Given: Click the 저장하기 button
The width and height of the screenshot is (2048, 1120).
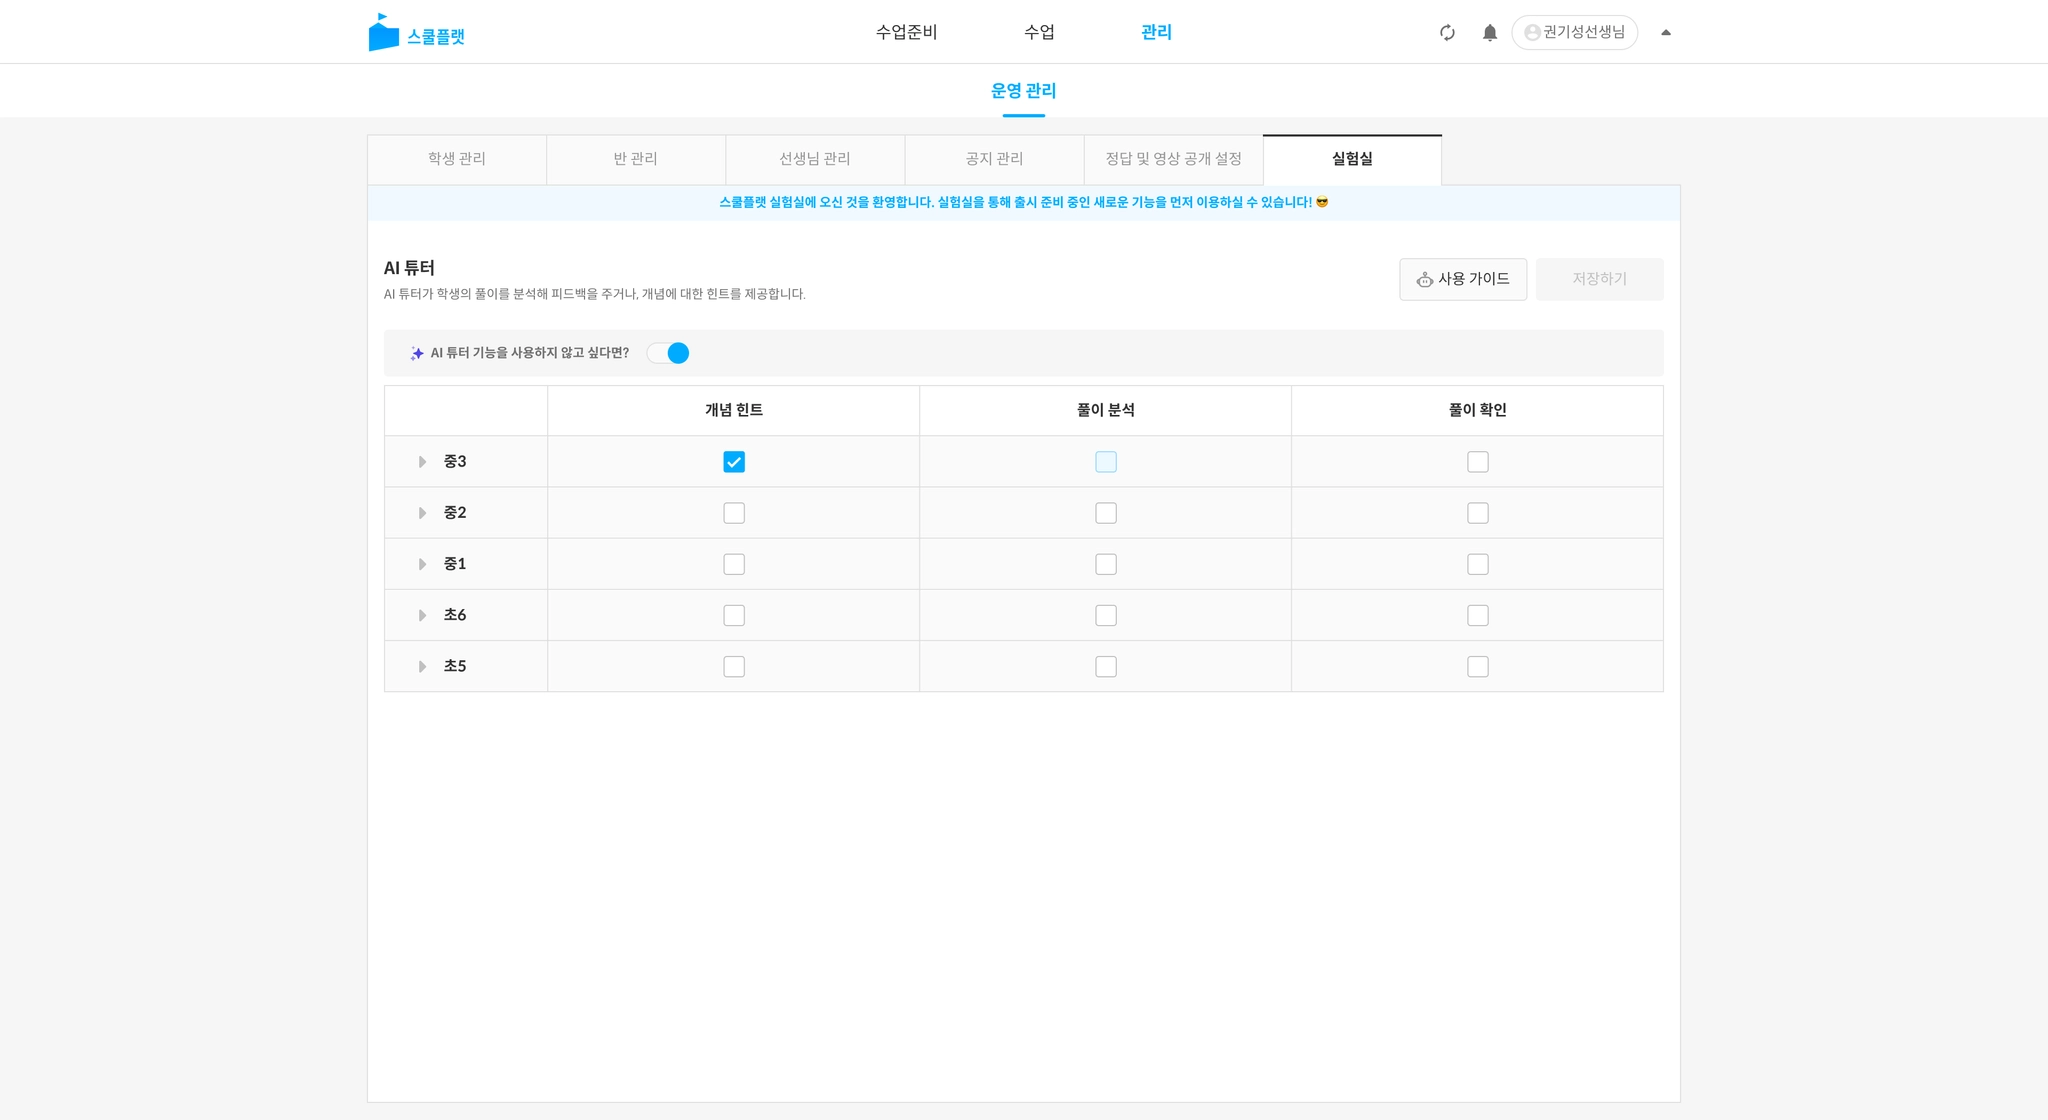Looking at the screenshot, I should point(1599,279).
